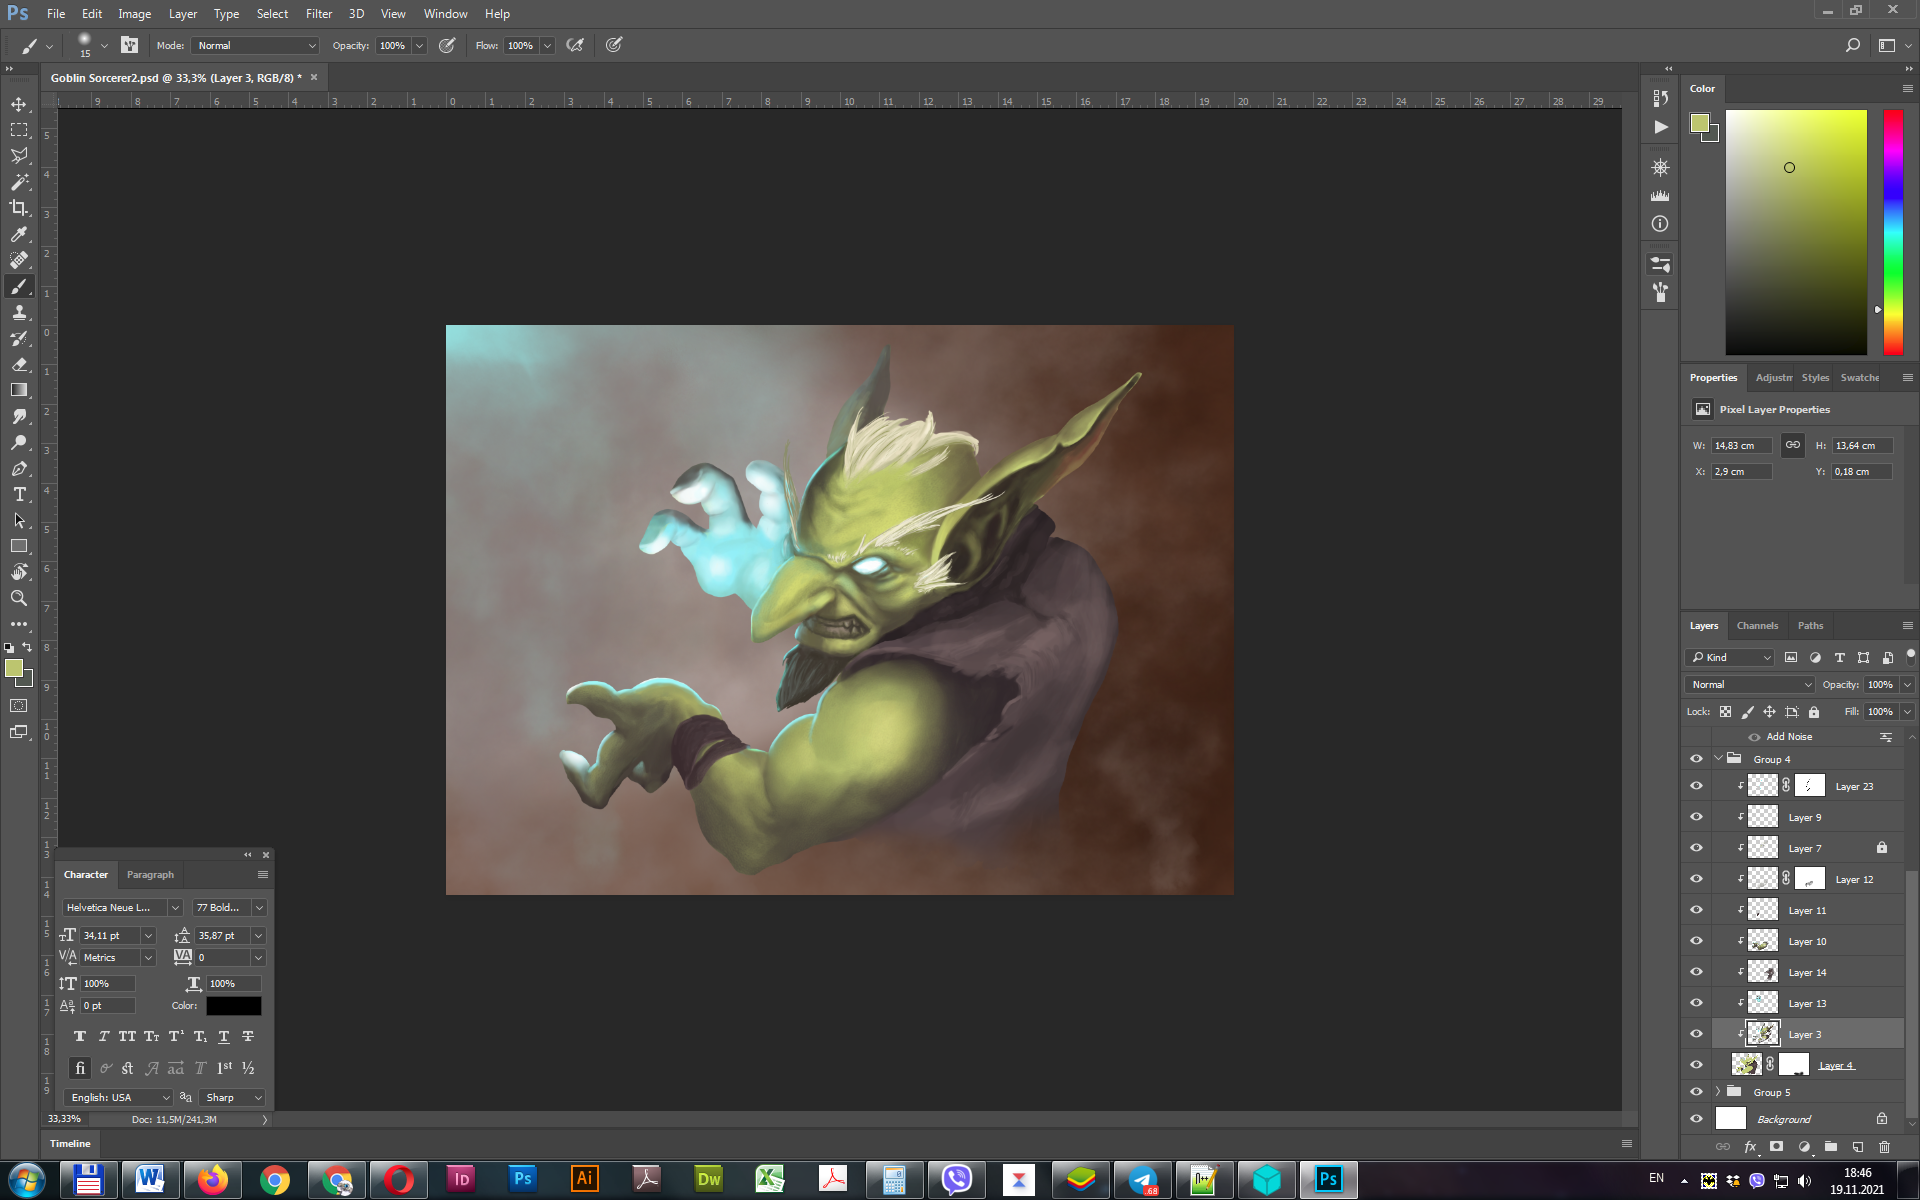Select the Layer 4 thumbnail
Viewport: 1920px width, 1200px height.
pyautogui.click(x=1746, y=1065)
